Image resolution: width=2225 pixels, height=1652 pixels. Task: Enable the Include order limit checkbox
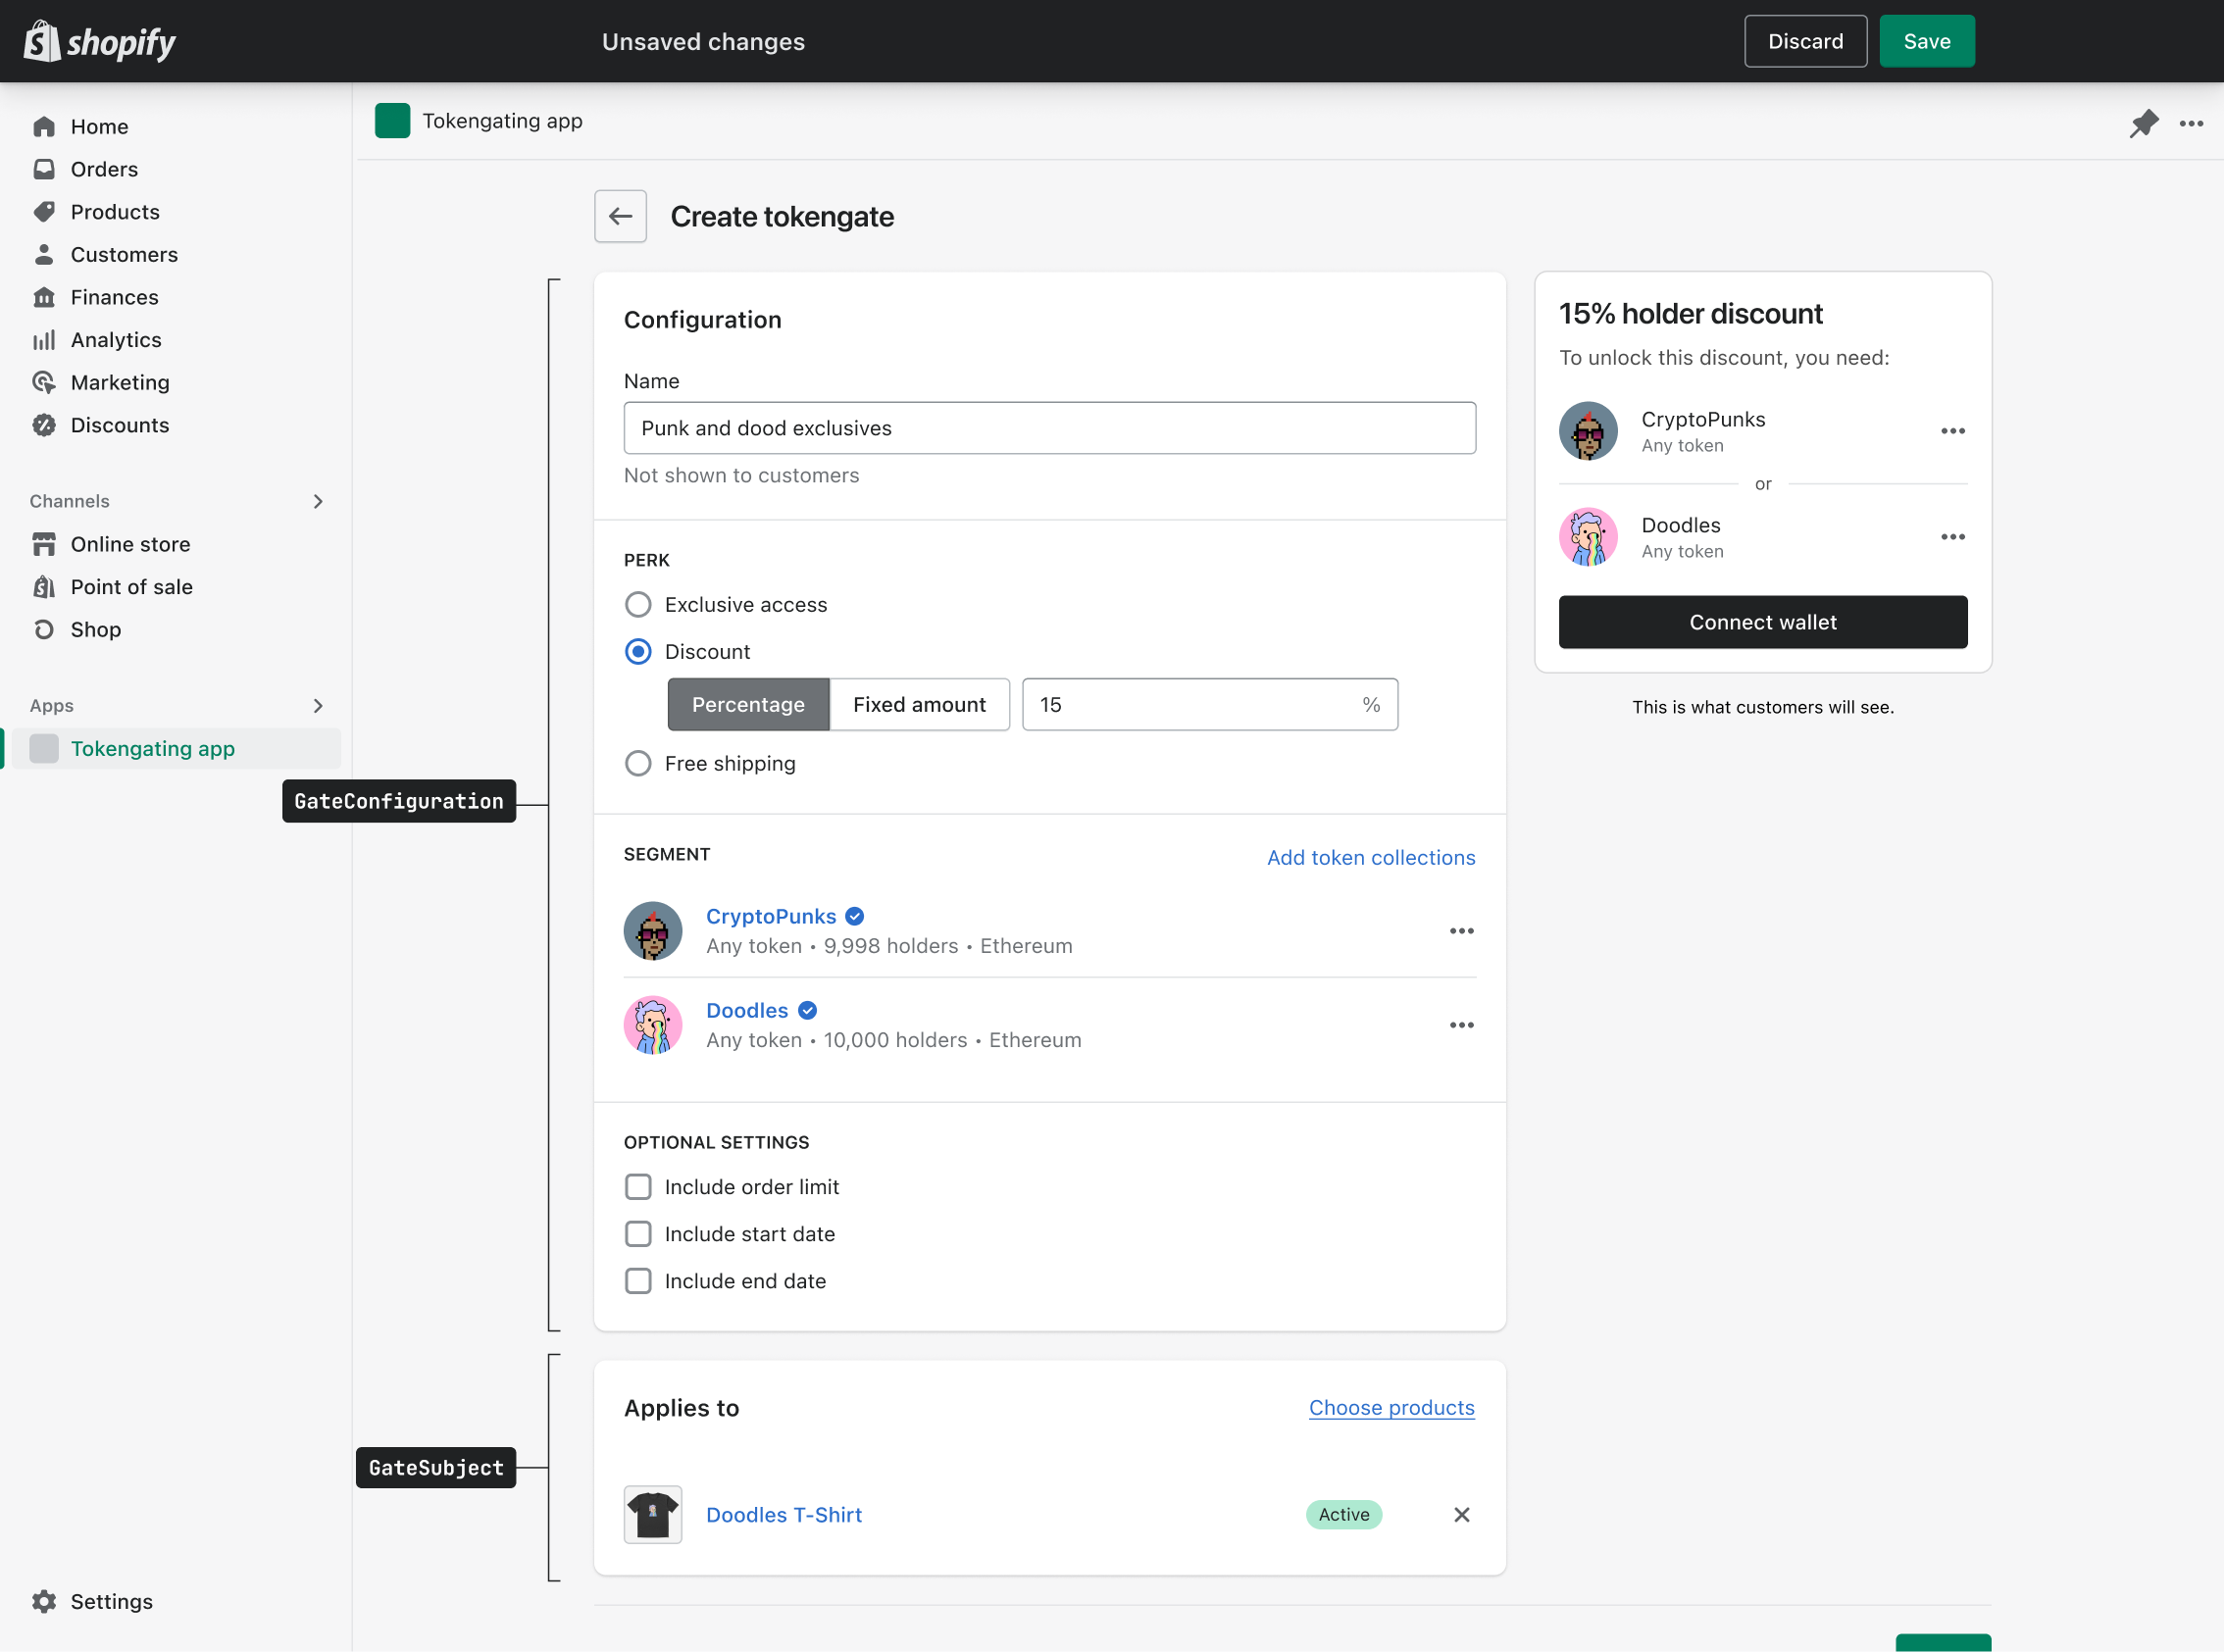tap(637, 1187)
